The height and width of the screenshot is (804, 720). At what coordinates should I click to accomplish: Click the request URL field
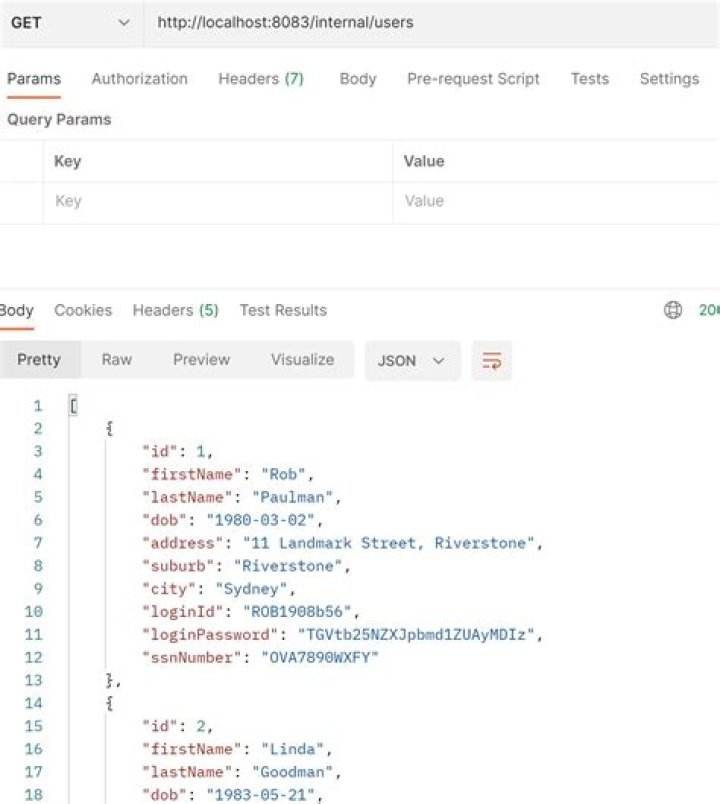point(432,23)
